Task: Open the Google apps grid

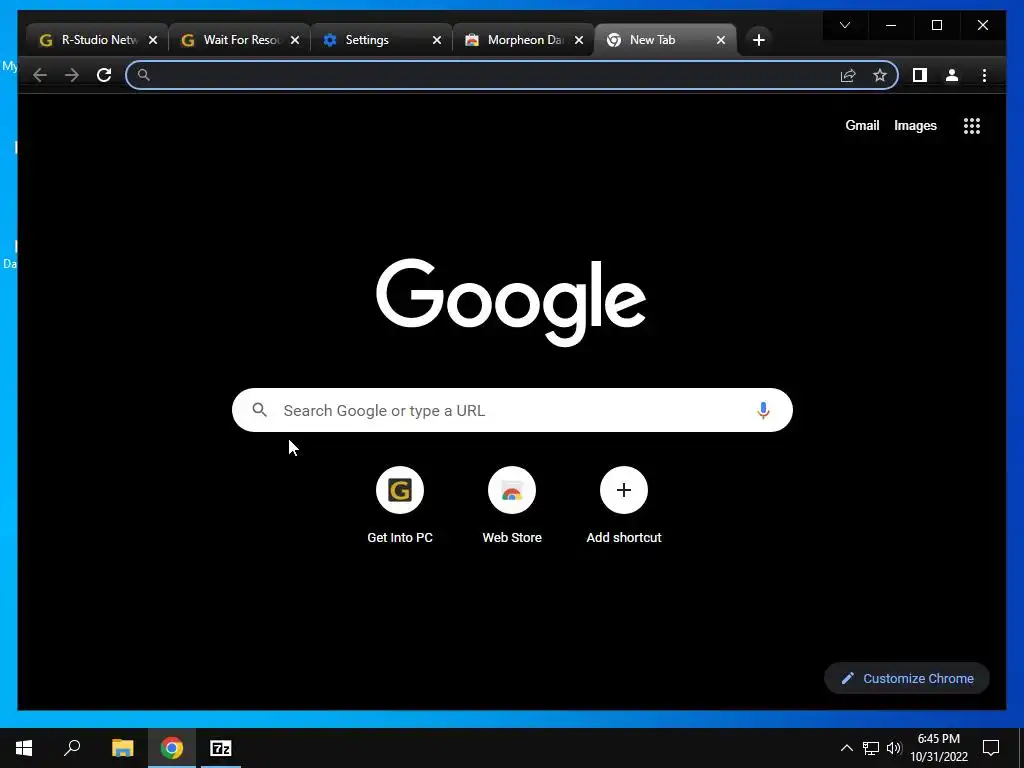Action: point(972,125)
